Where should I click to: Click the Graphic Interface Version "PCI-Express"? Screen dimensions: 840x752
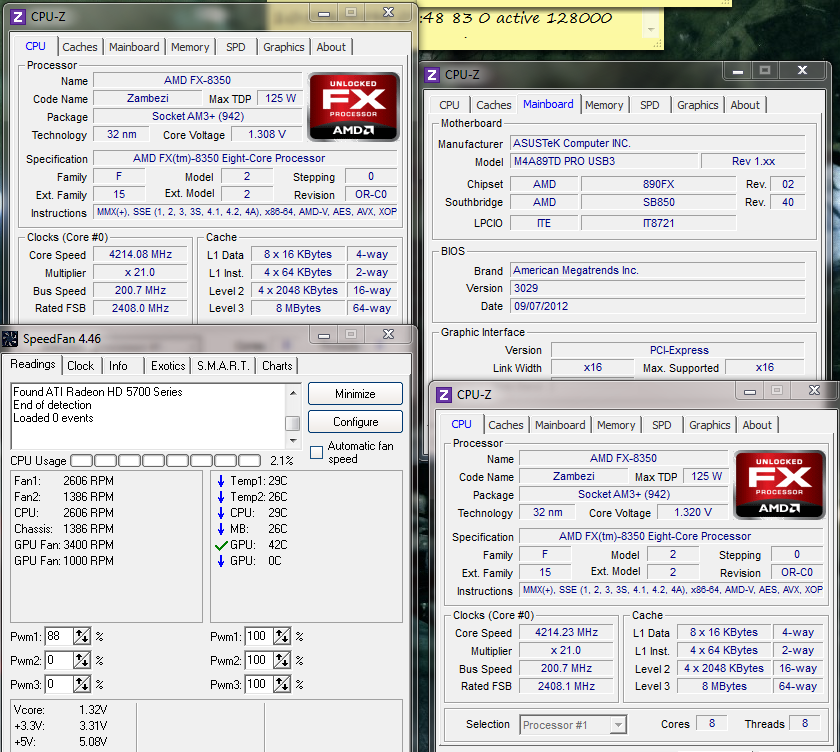click(678, 350)
